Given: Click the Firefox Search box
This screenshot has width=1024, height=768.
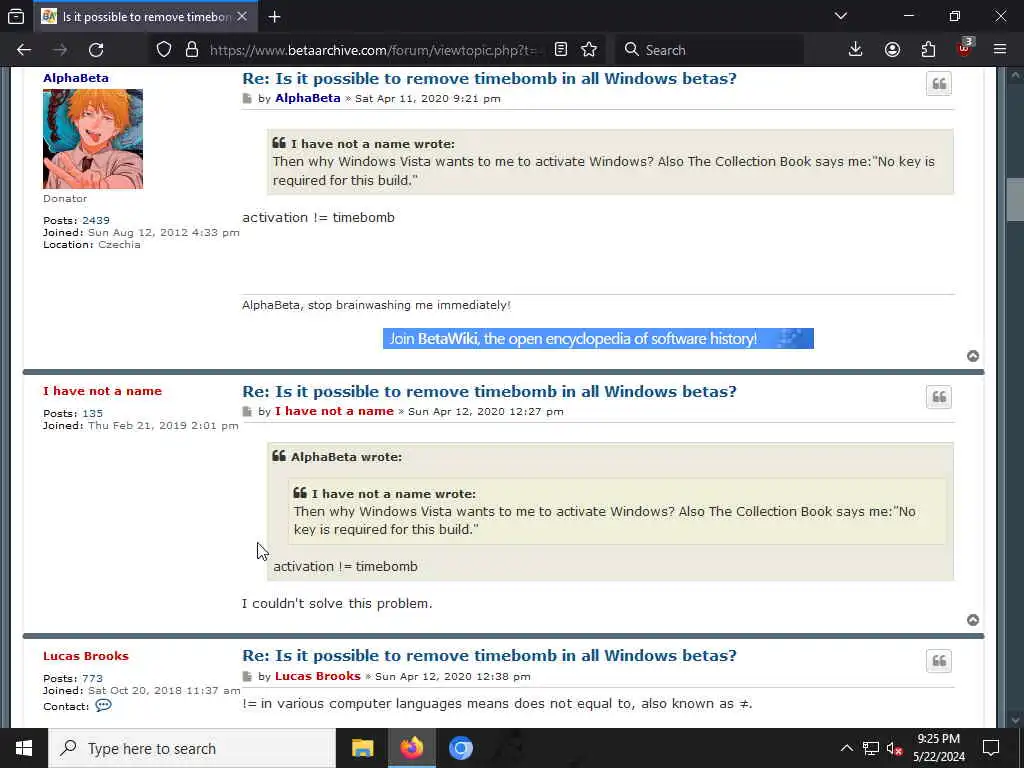Looking at the screenshot, I should coord(709,50).
